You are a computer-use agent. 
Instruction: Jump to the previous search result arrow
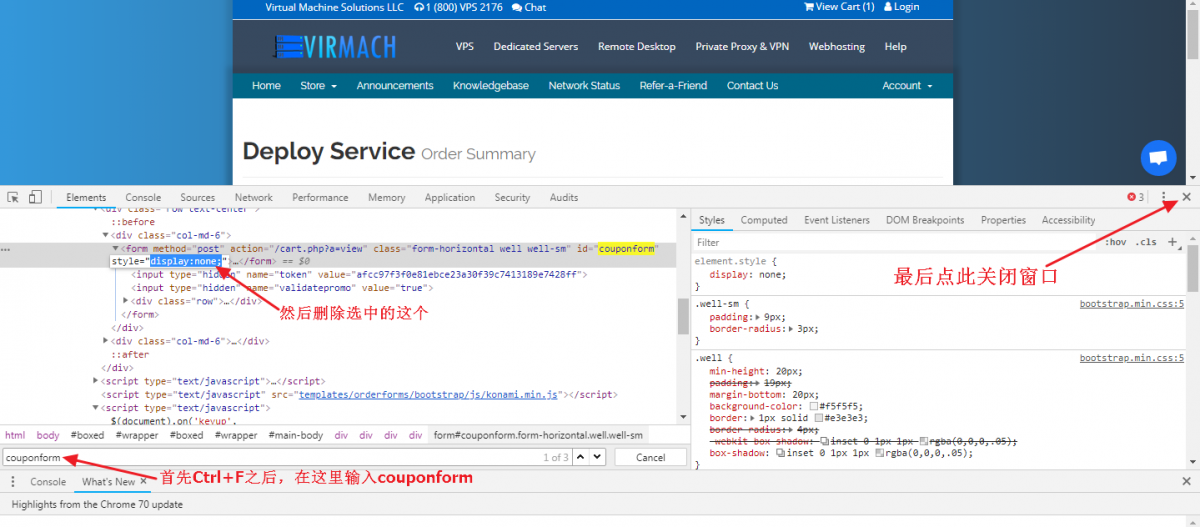coord(582,457)
